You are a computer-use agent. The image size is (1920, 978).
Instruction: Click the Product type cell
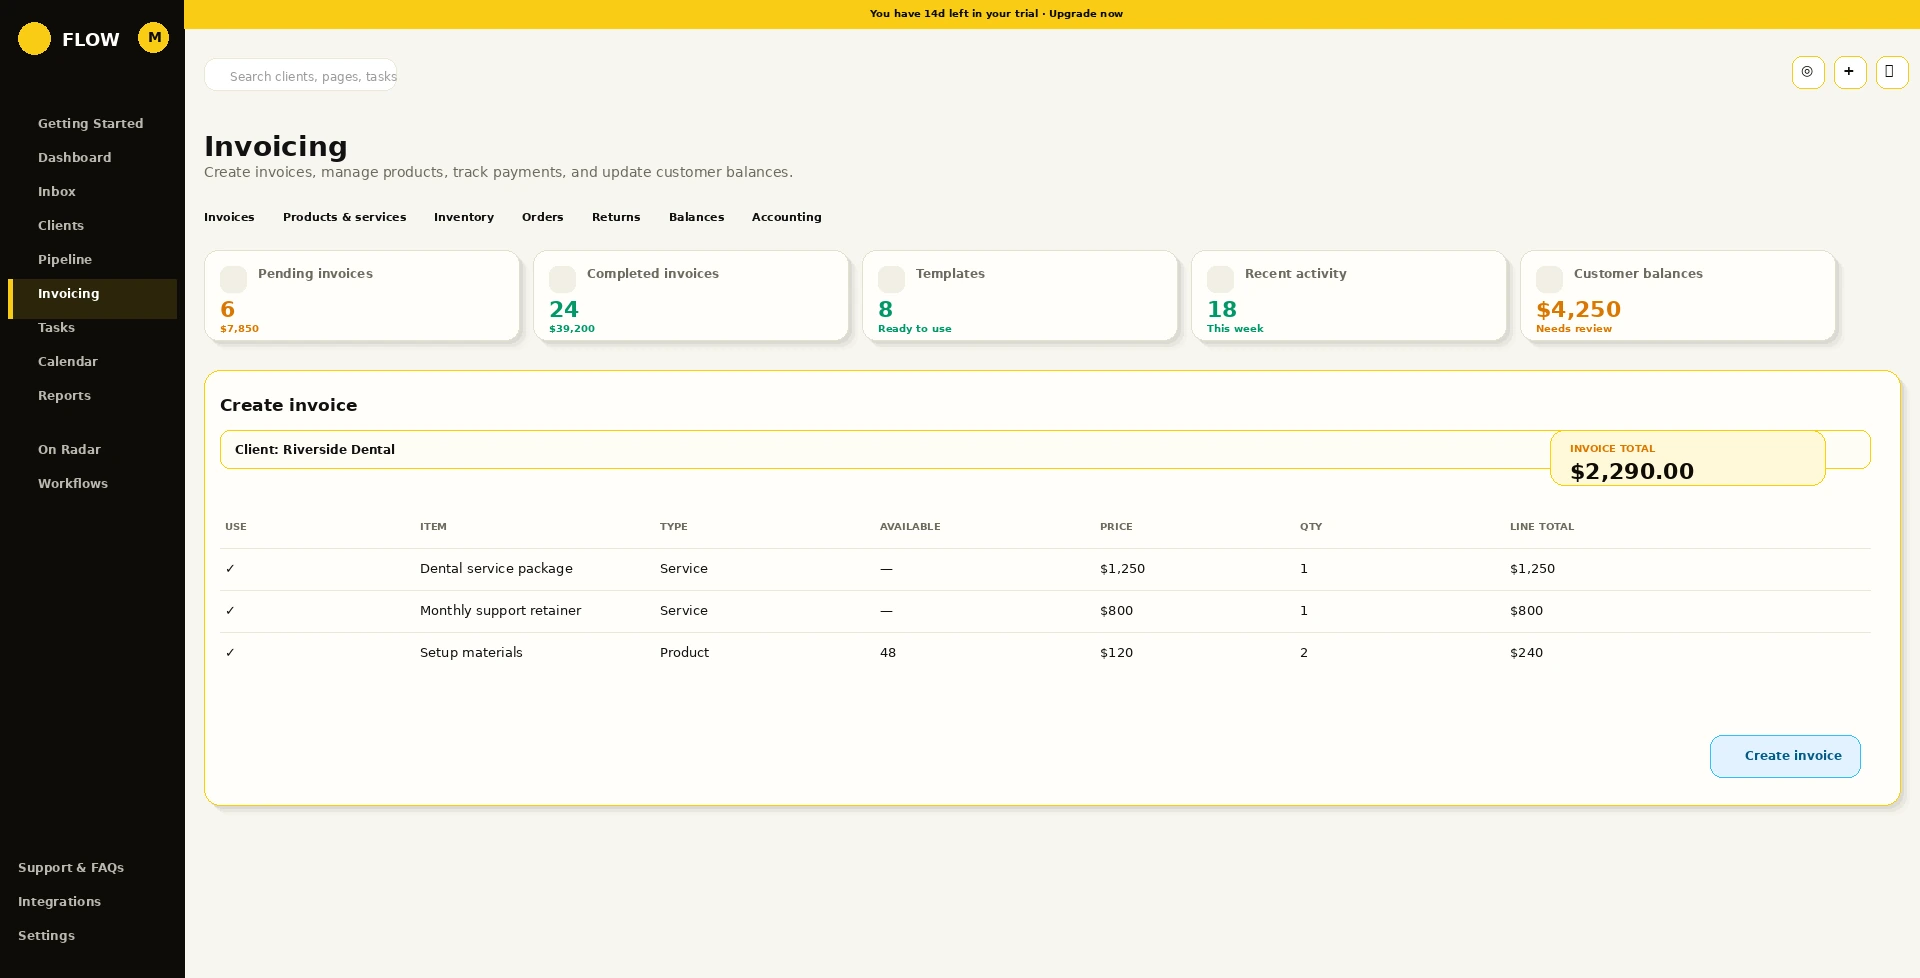click(x=685, y=653)
